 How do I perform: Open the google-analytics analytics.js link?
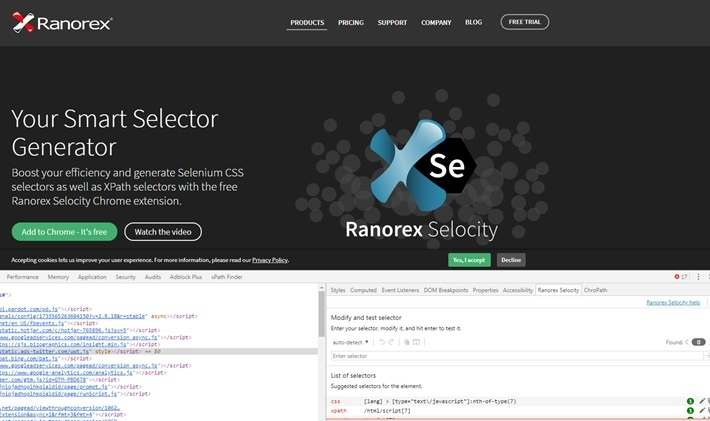66,373
